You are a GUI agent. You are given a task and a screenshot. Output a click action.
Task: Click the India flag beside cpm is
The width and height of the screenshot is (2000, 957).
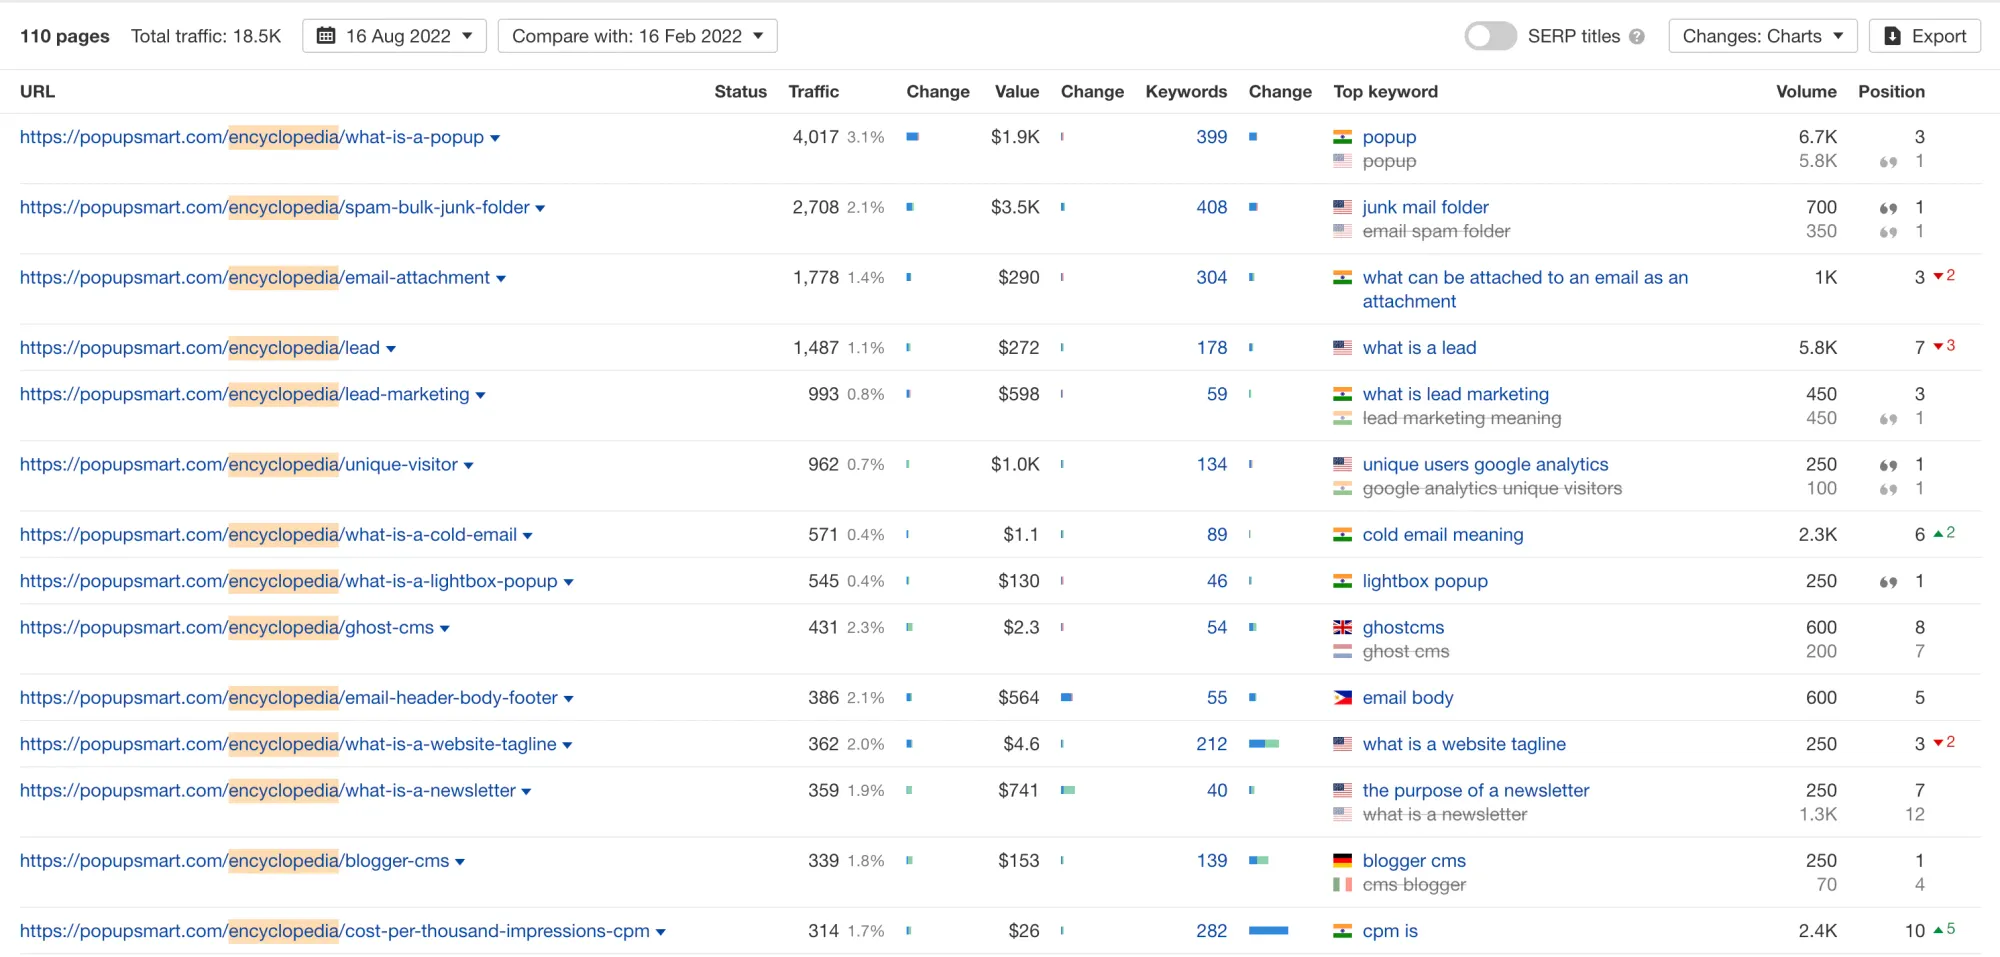(1342, 930)
